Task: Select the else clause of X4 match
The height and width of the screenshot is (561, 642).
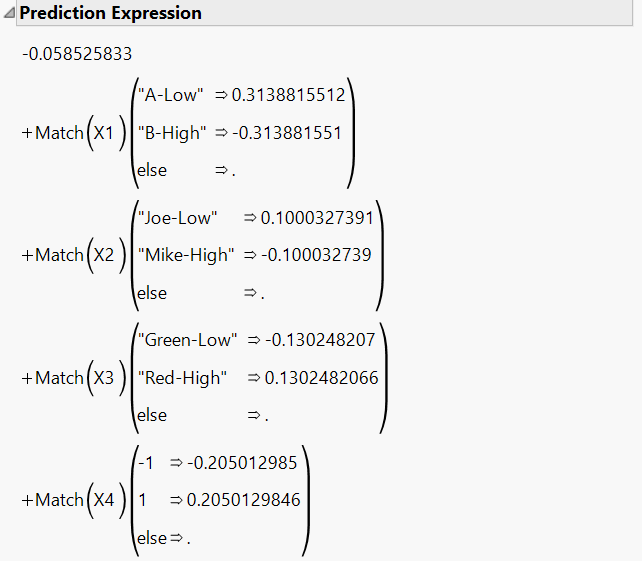Action: pyautogui.click(x=164, y=538)
